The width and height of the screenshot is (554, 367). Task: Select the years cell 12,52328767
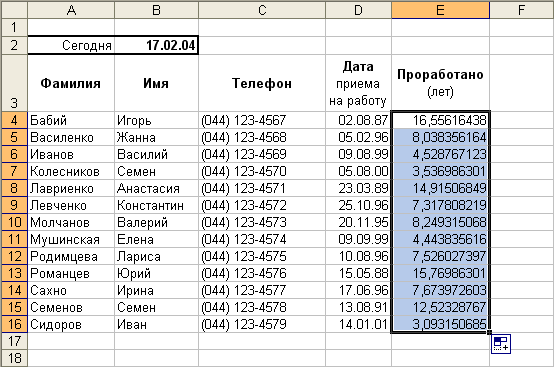(x=440, y=307)
